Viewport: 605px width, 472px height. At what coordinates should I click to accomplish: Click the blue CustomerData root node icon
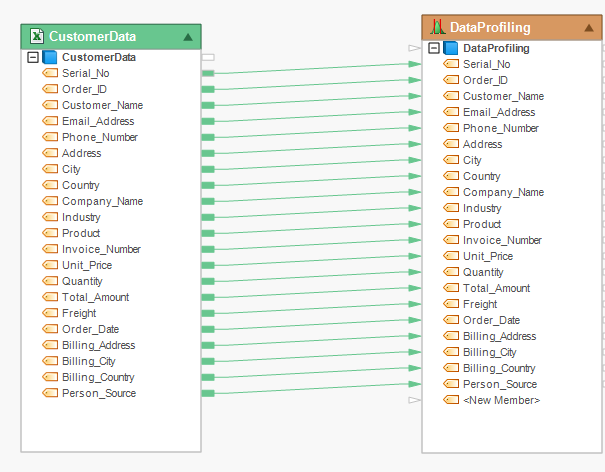pos(50,58)
